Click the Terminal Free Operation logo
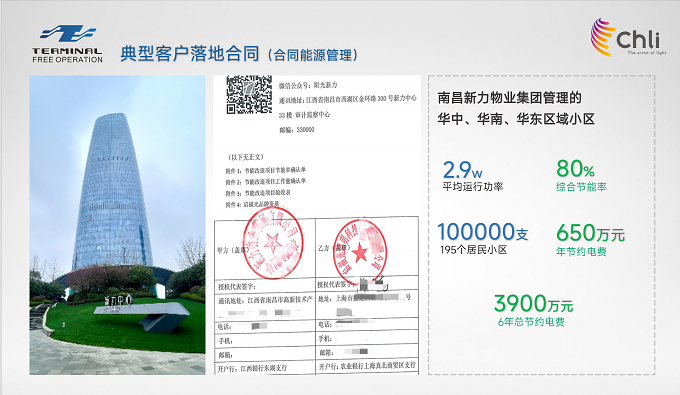 click(67, 44)
